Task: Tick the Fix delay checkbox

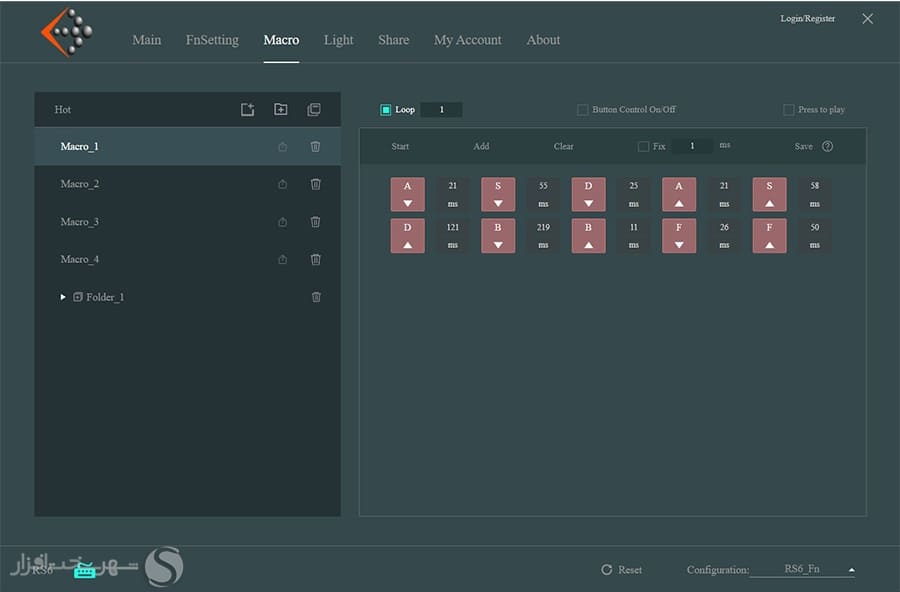Action: (643, 146)
